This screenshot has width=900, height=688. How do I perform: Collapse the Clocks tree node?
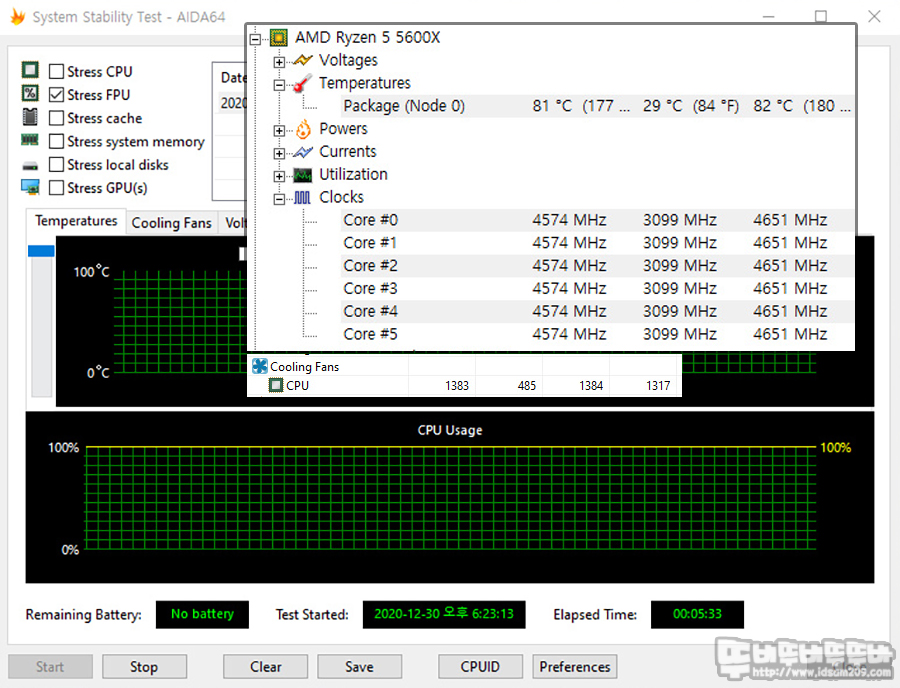[x=279, y=199]
